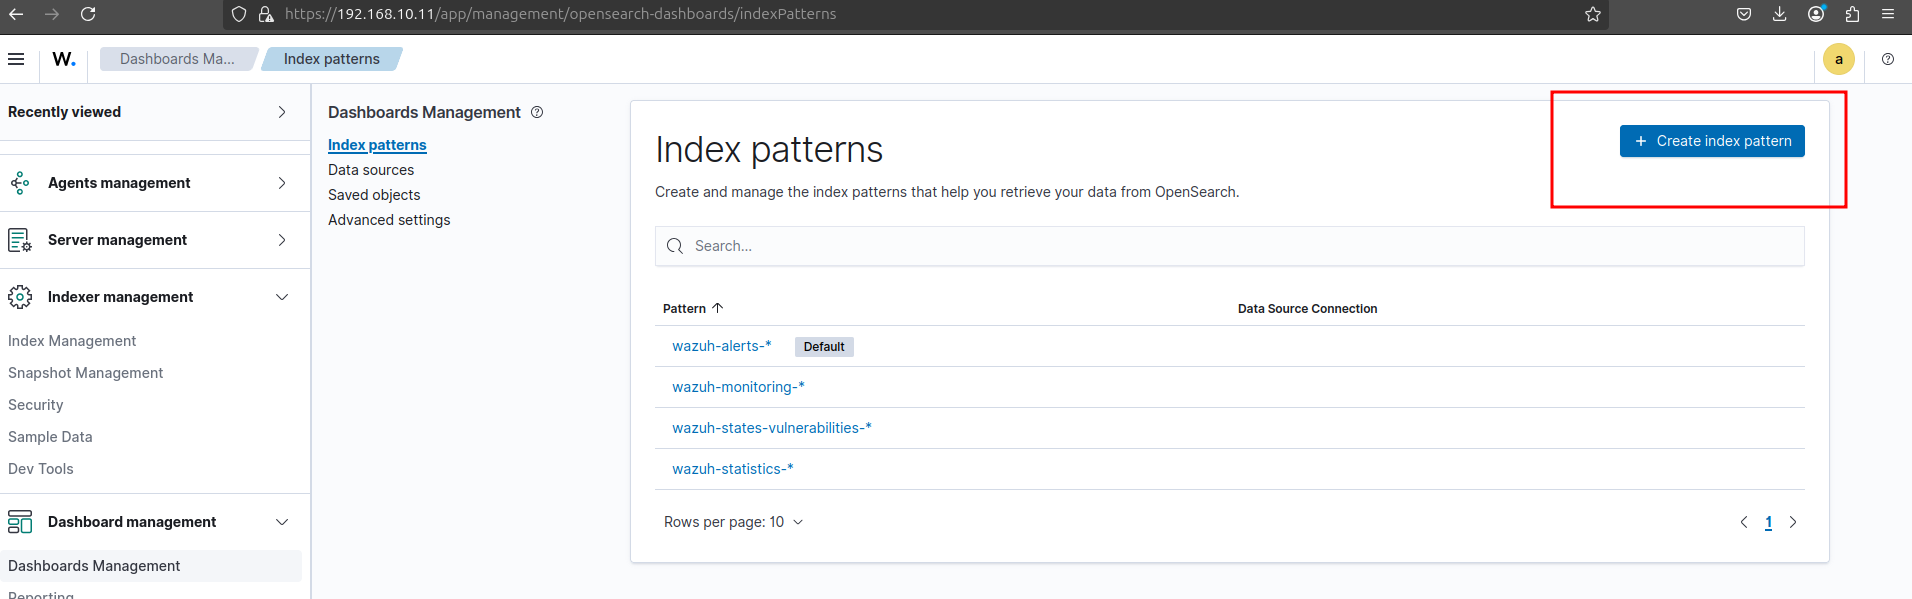This screenshot has width=1912, height=599.
Task: Open the browser downloads icon
Action: (1779, 14)
